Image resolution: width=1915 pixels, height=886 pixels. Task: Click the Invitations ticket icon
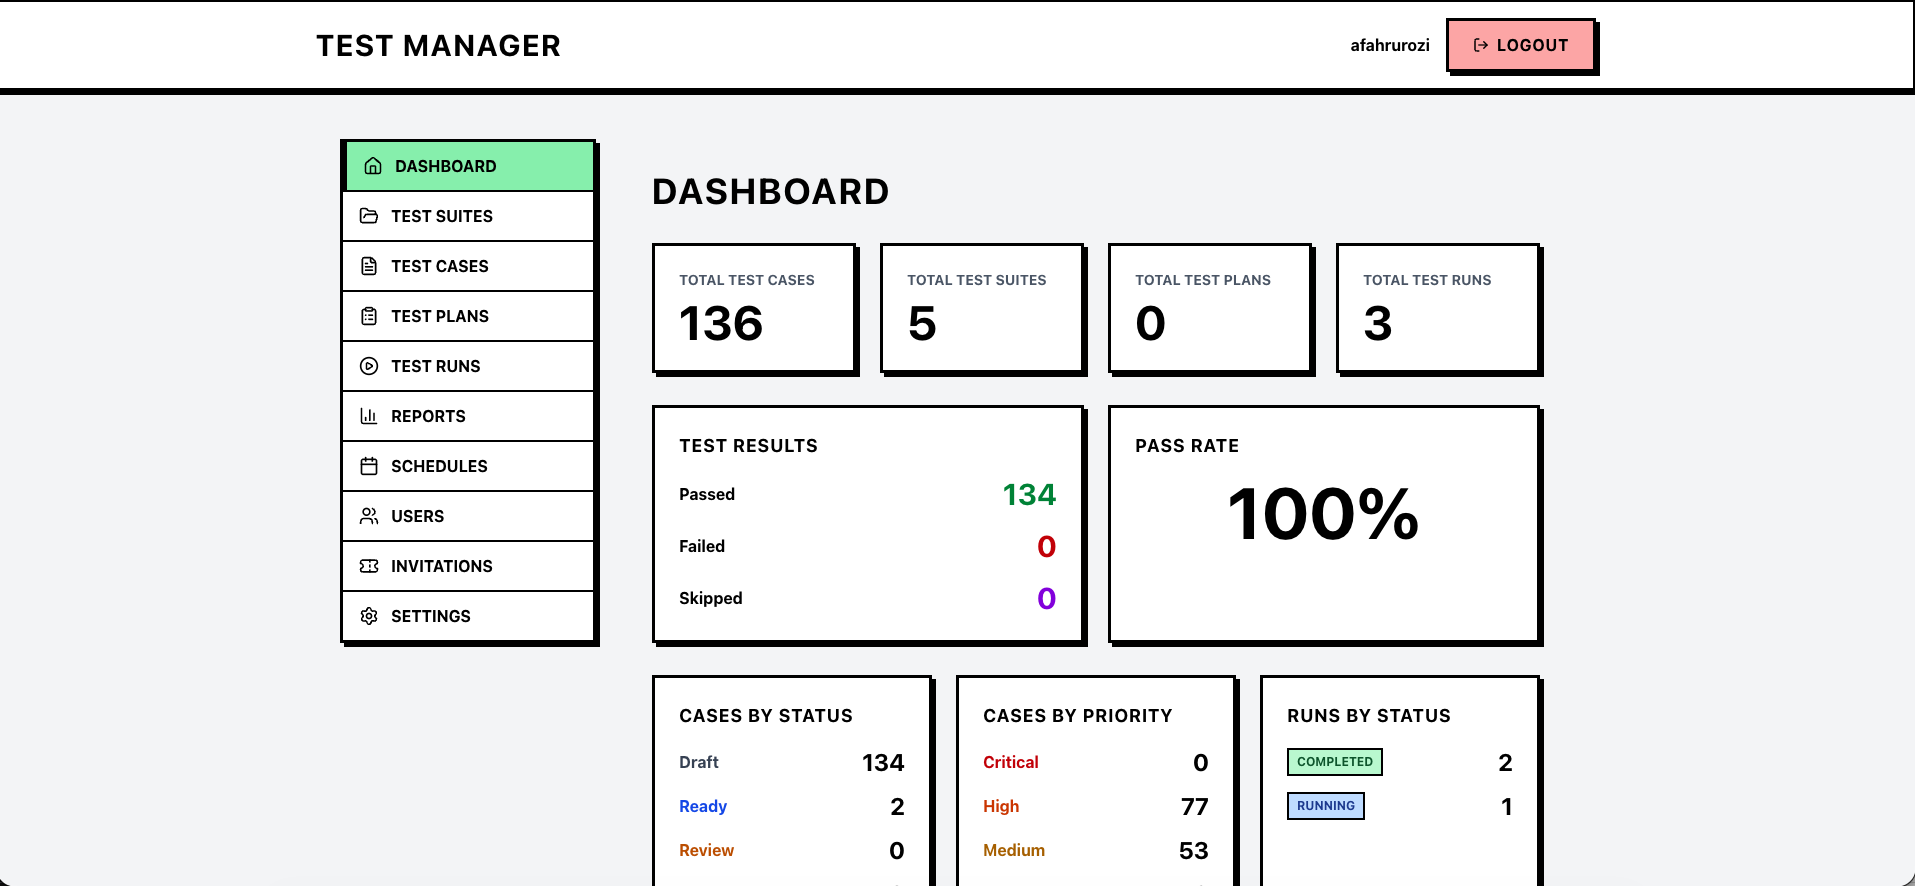click(x=369, y=566)
